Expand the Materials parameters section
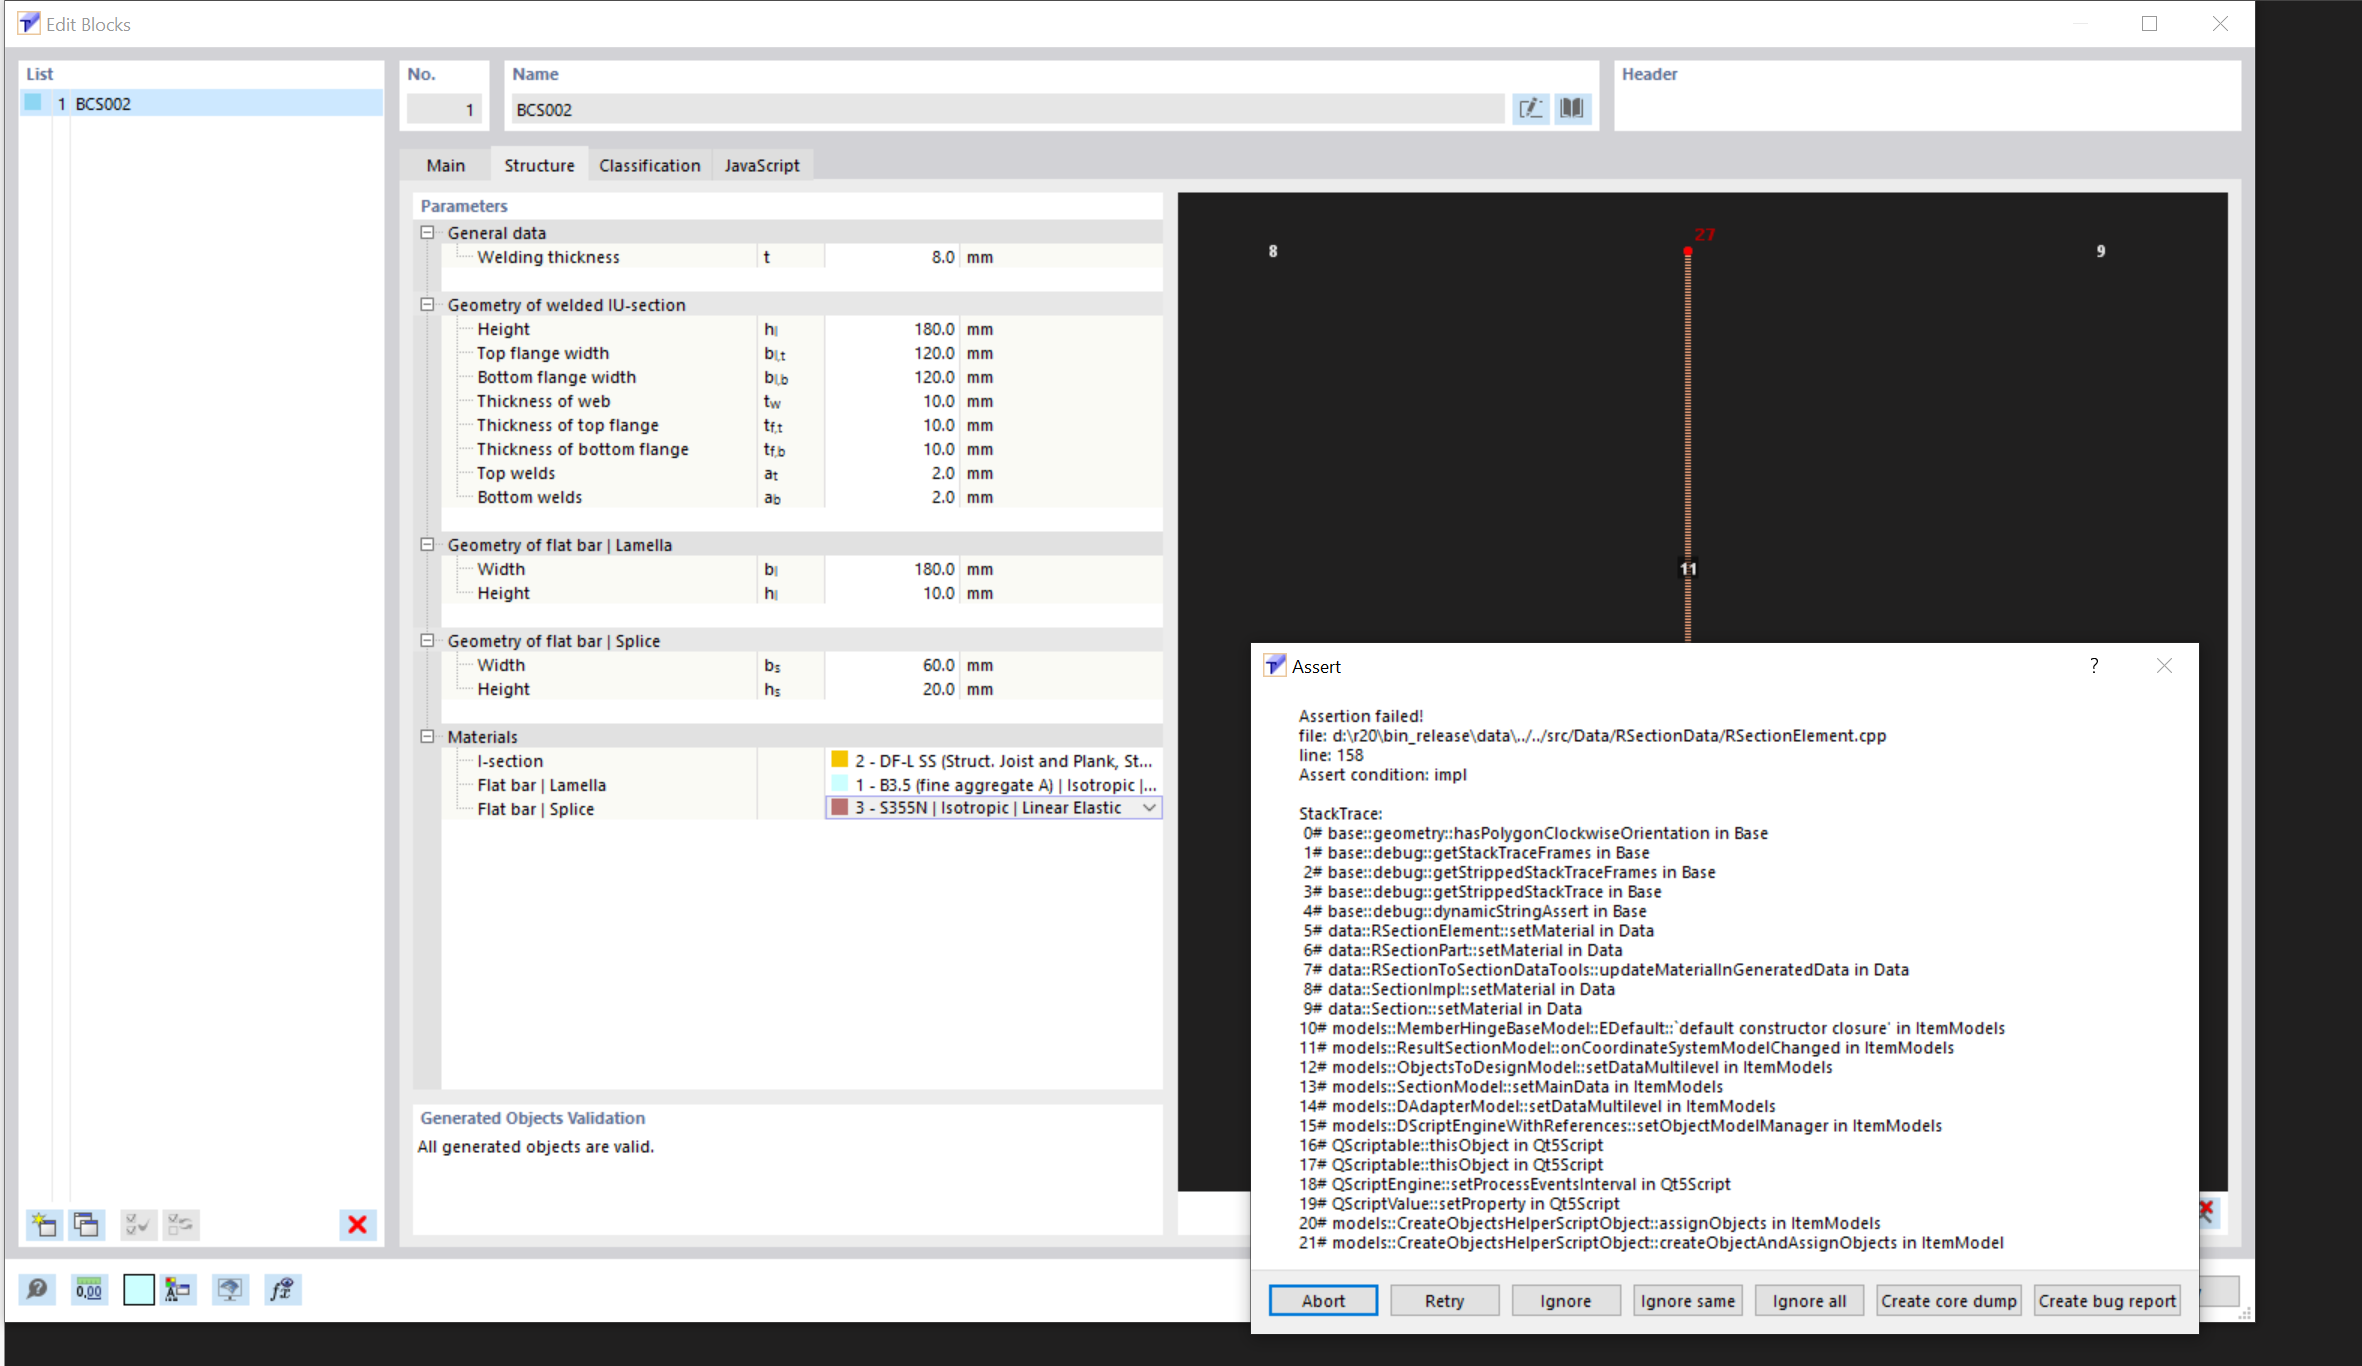The width and height of the screenshot is (2362, 1366). click(428, 735)
